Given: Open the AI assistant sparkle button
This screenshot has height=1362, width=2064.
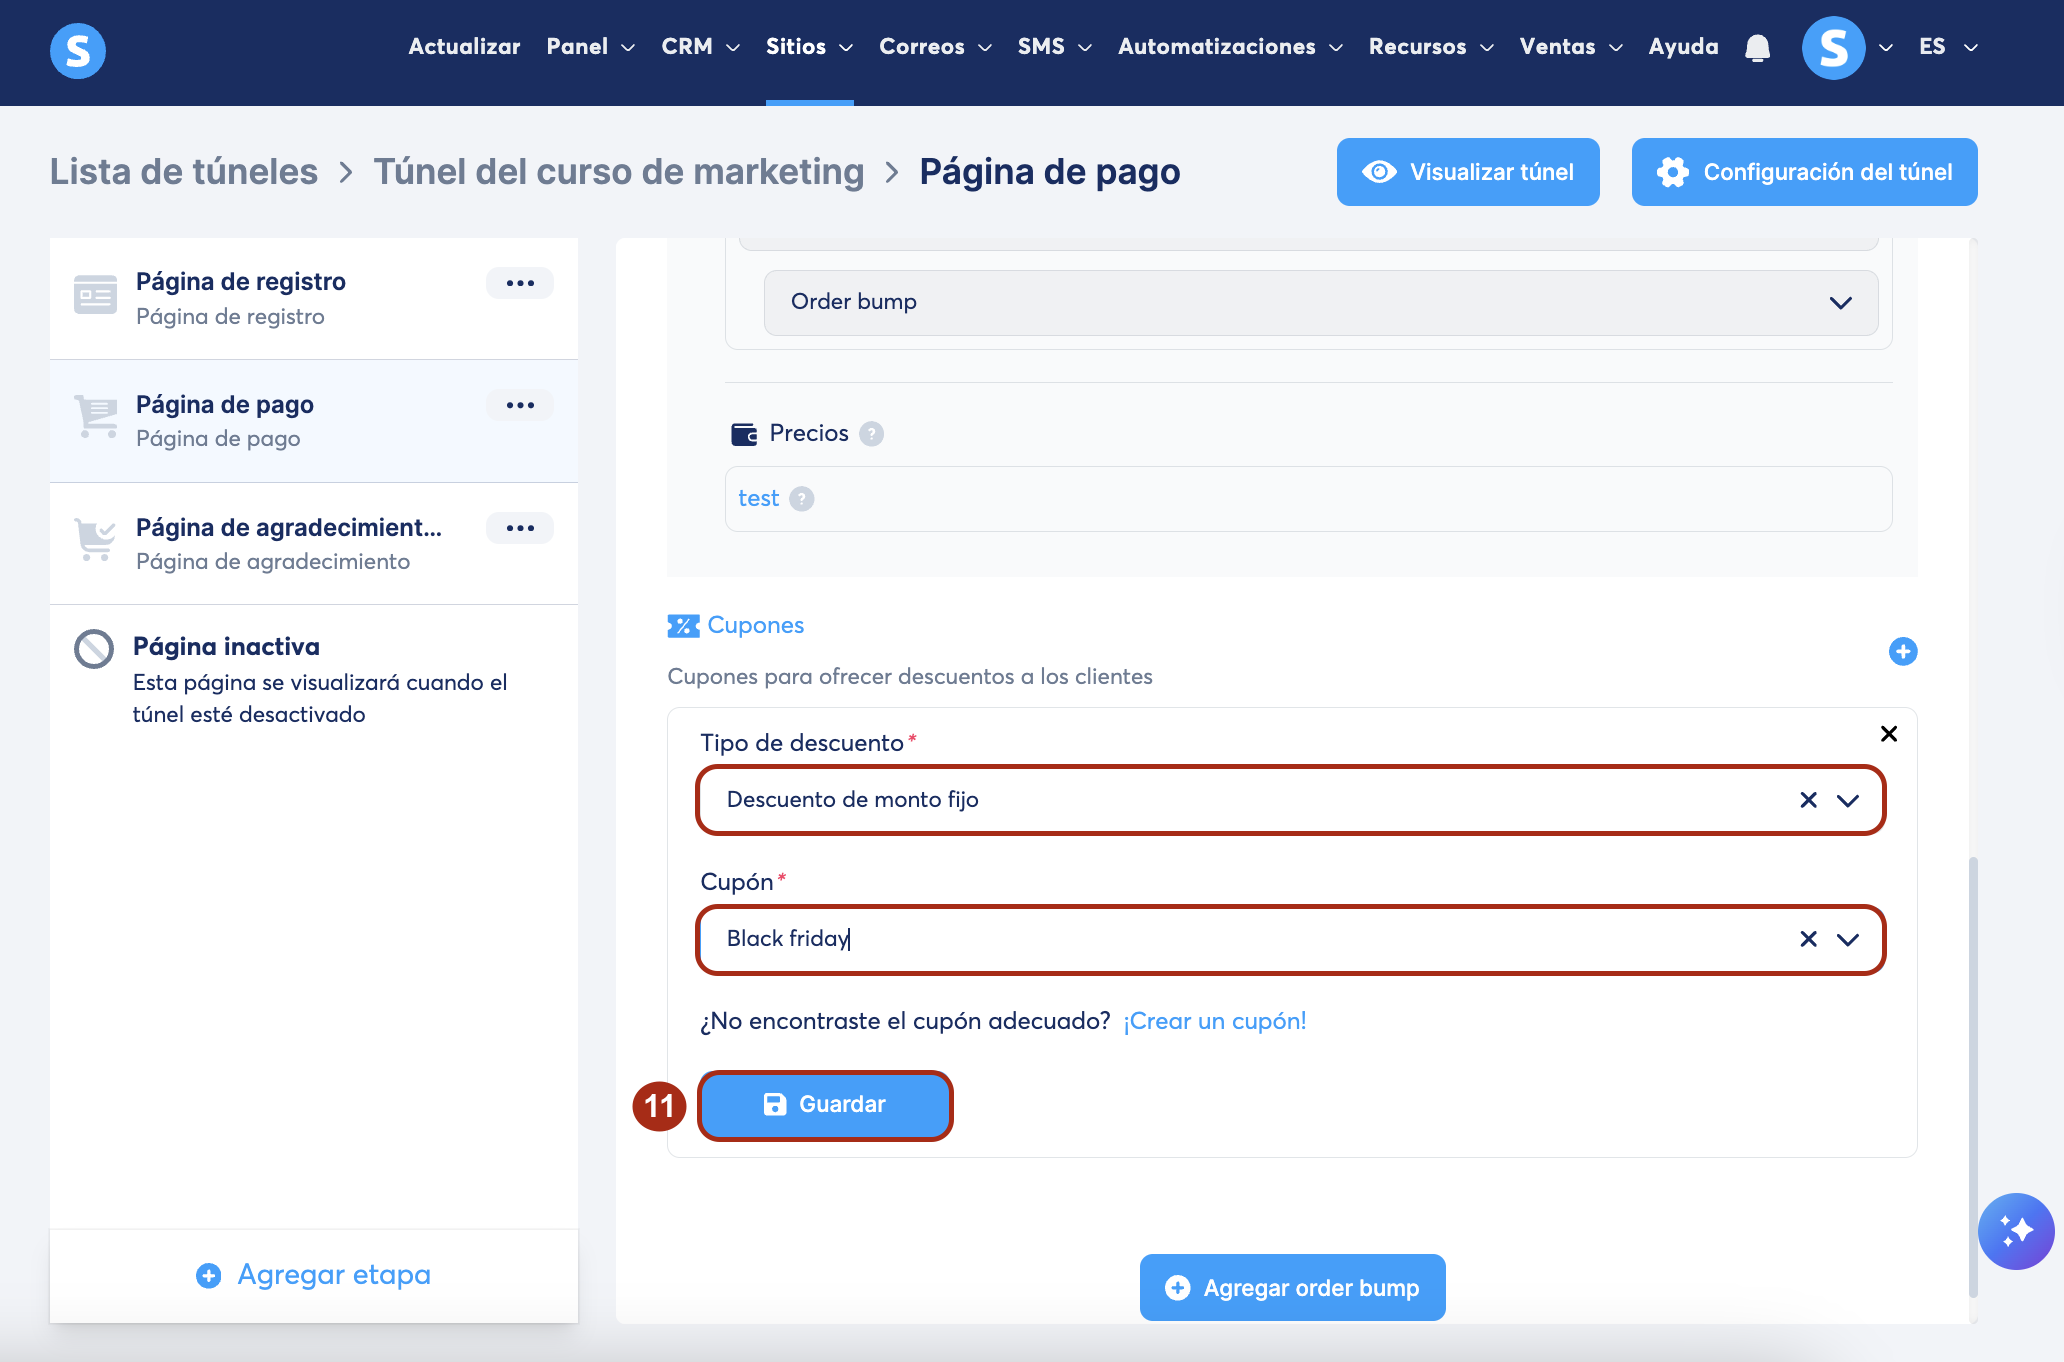Looking at the screenshot, I should point(2015,1231).
